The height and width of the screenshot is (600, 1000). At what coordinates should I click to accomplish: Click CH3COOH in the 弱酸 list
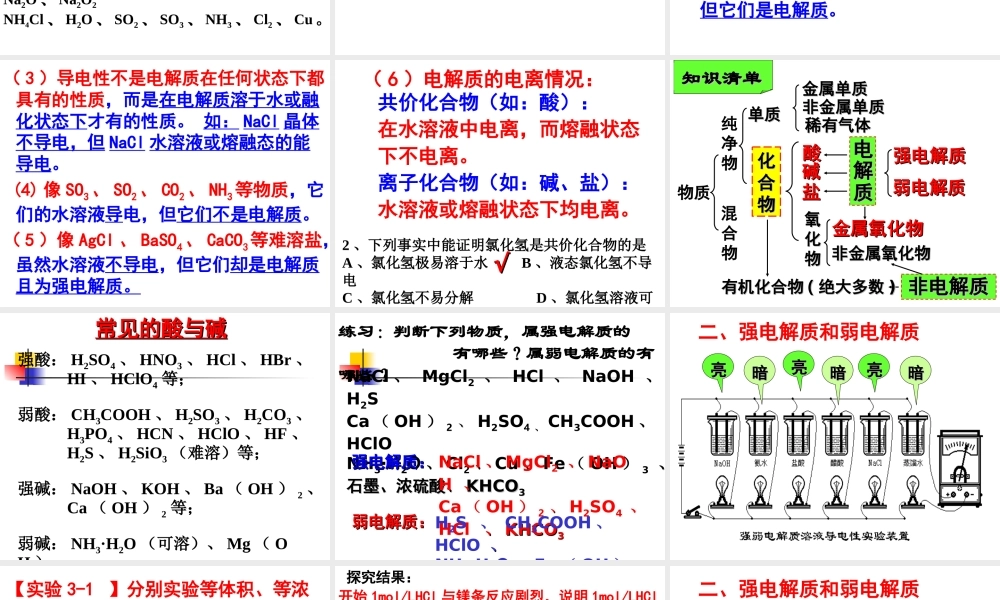coord(110,415)
